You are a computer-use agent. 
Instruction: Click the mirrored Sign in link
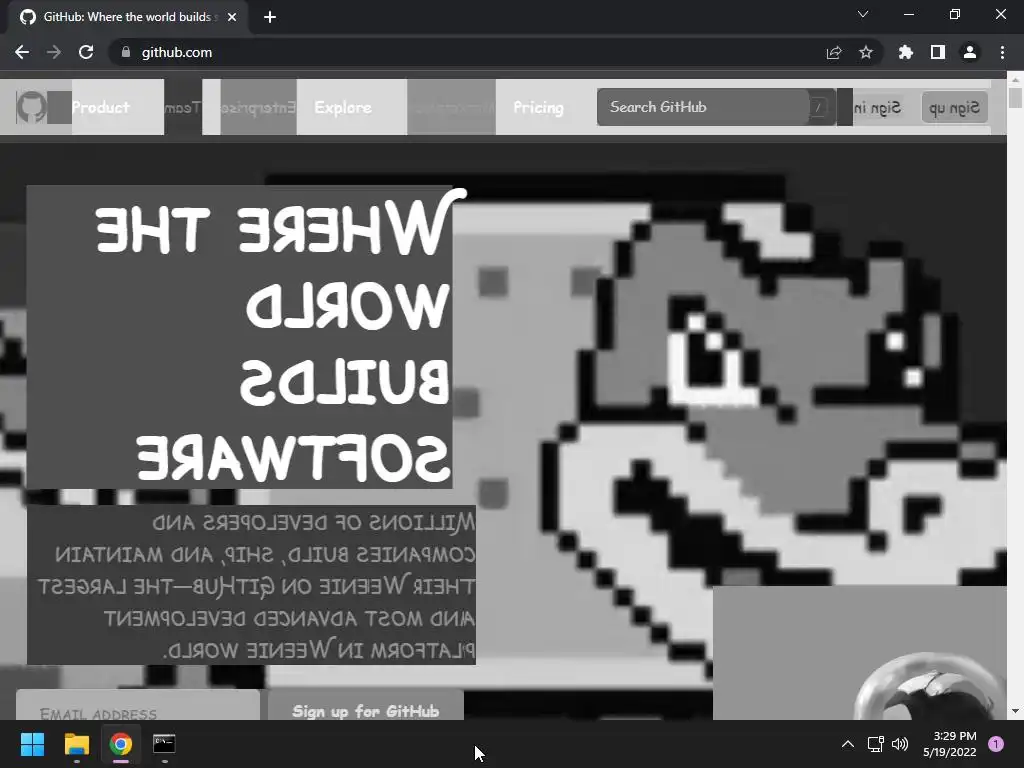click(x=878, y=107)
